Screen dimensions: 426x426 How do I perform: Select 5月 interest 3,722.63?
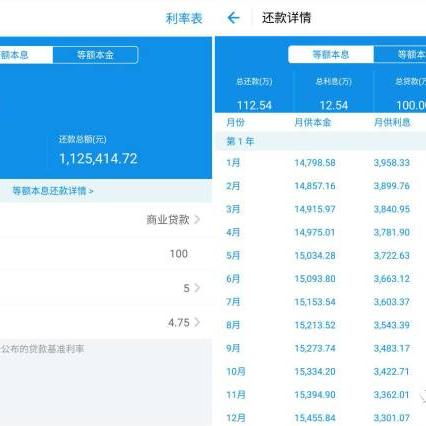(x=392, y=256)
